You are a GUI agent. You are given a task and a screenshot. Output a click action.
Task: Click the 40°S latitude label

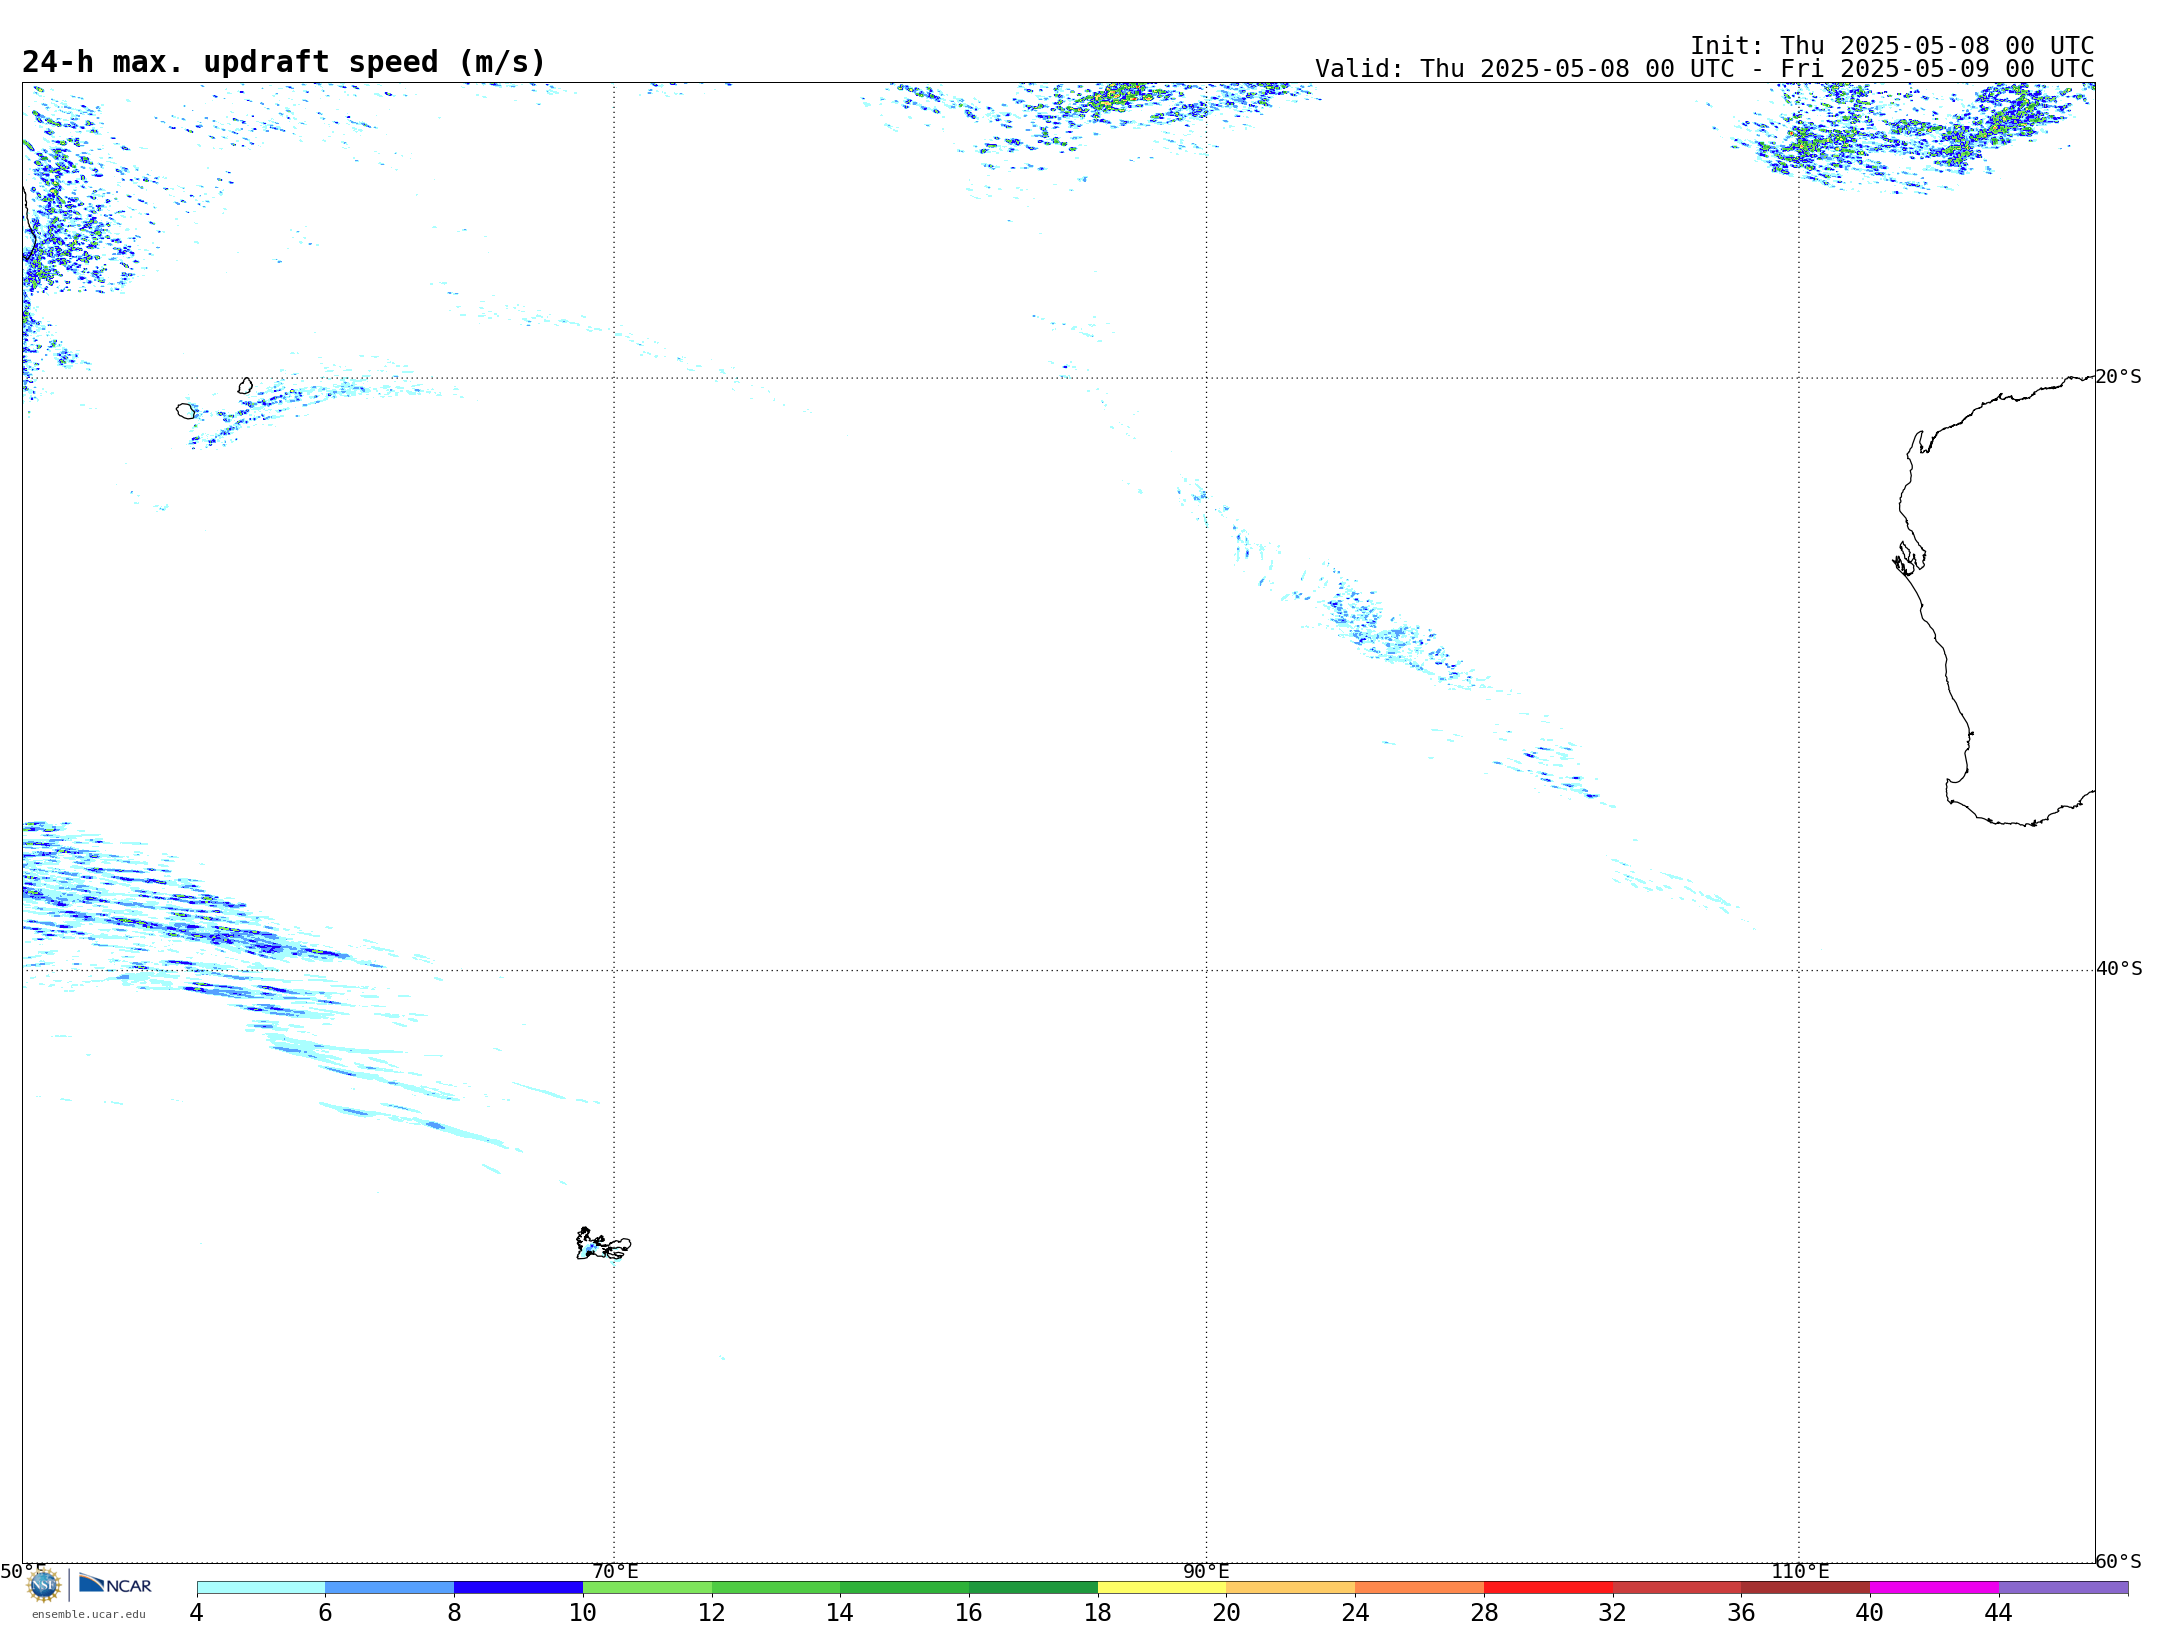click(2119, 969)
